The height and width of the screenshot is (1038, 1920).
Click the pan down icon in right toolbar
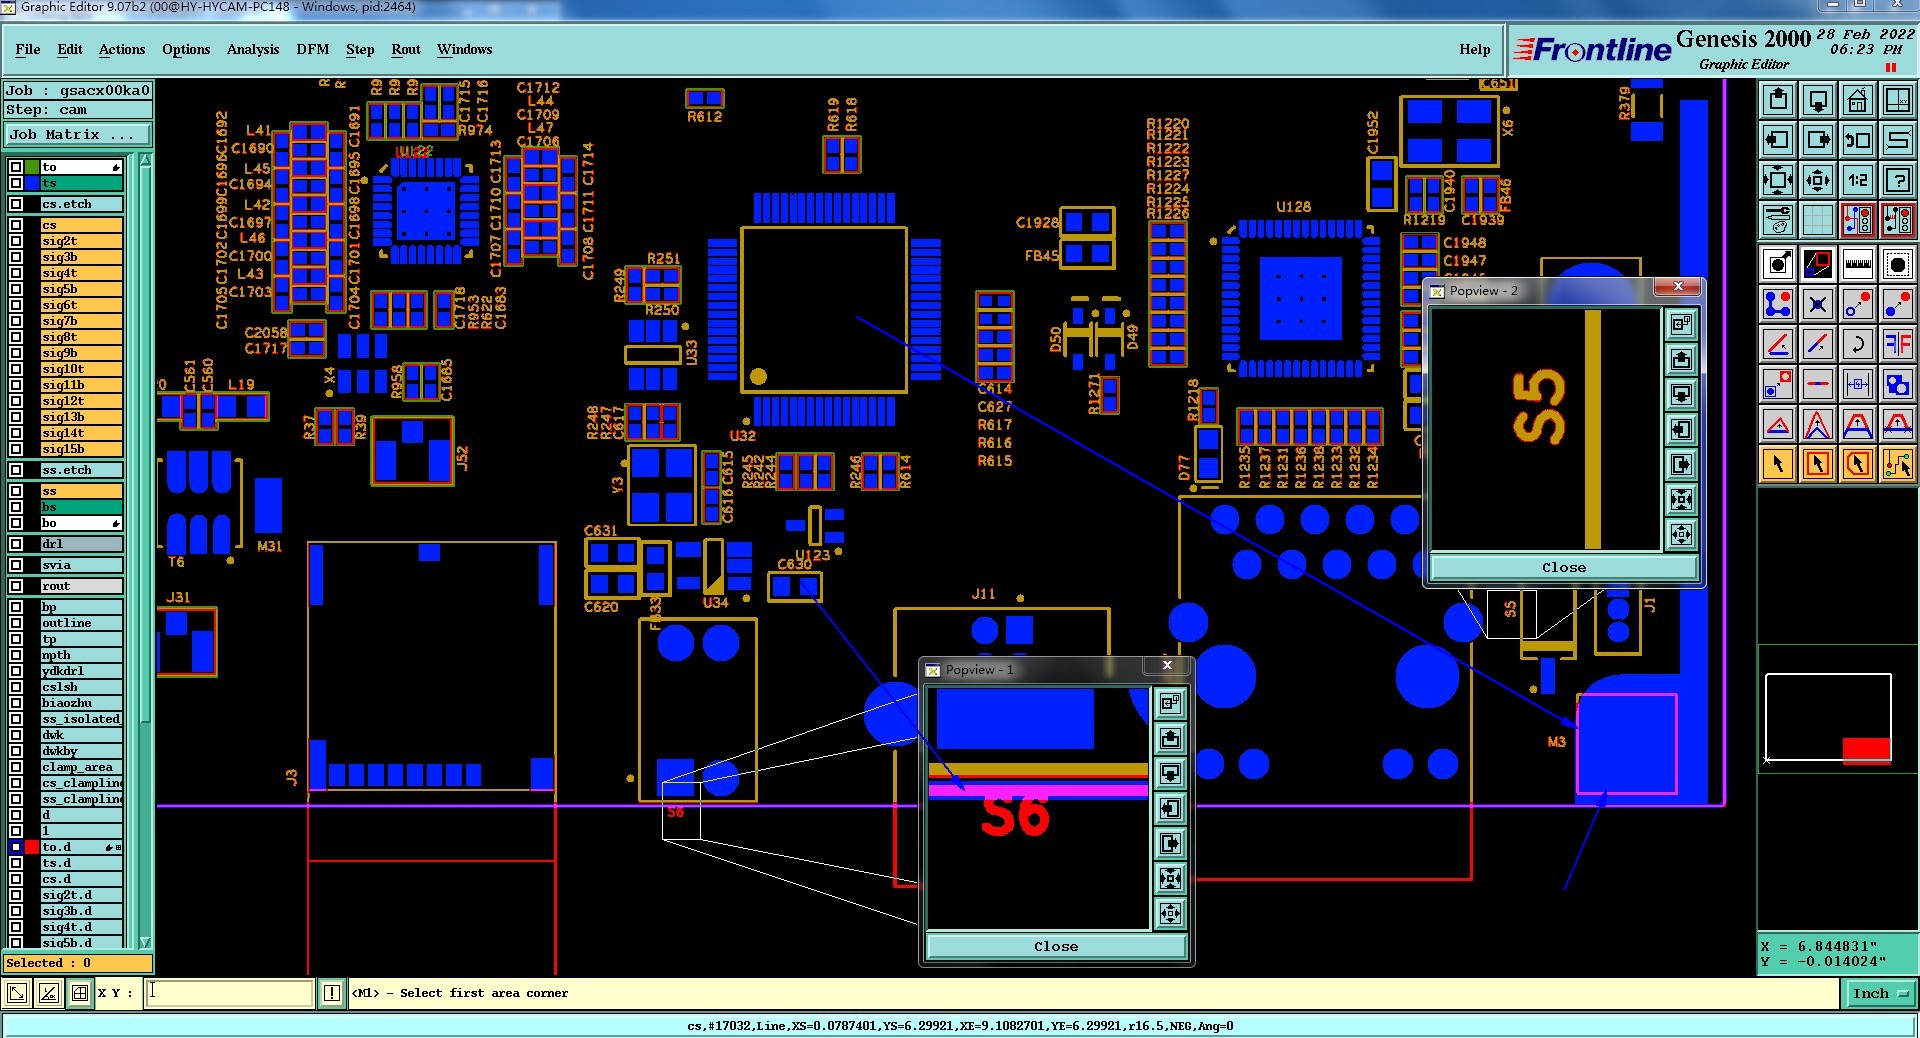pyautogui.click(x=1818, y=100)
